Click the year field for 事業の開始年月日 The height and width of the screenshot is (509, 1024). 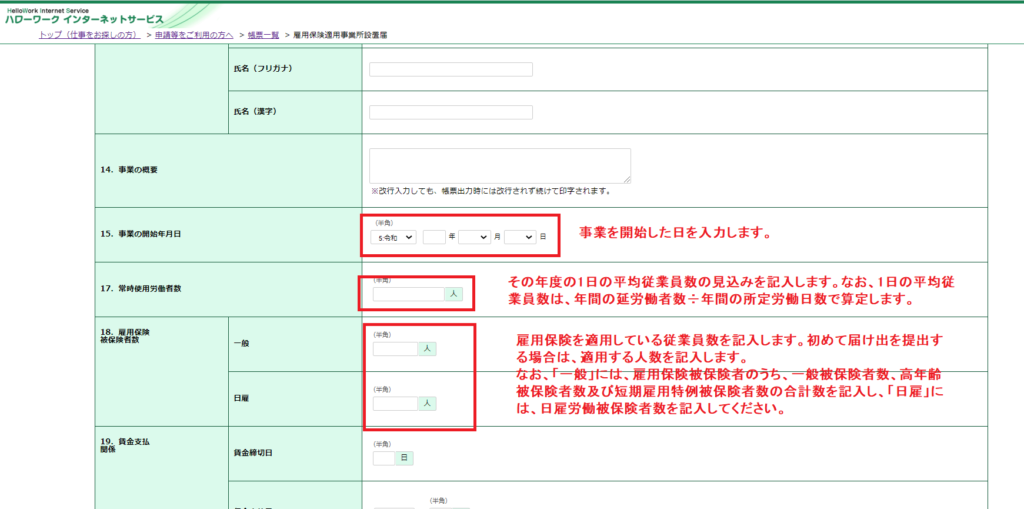click(434, 237)
